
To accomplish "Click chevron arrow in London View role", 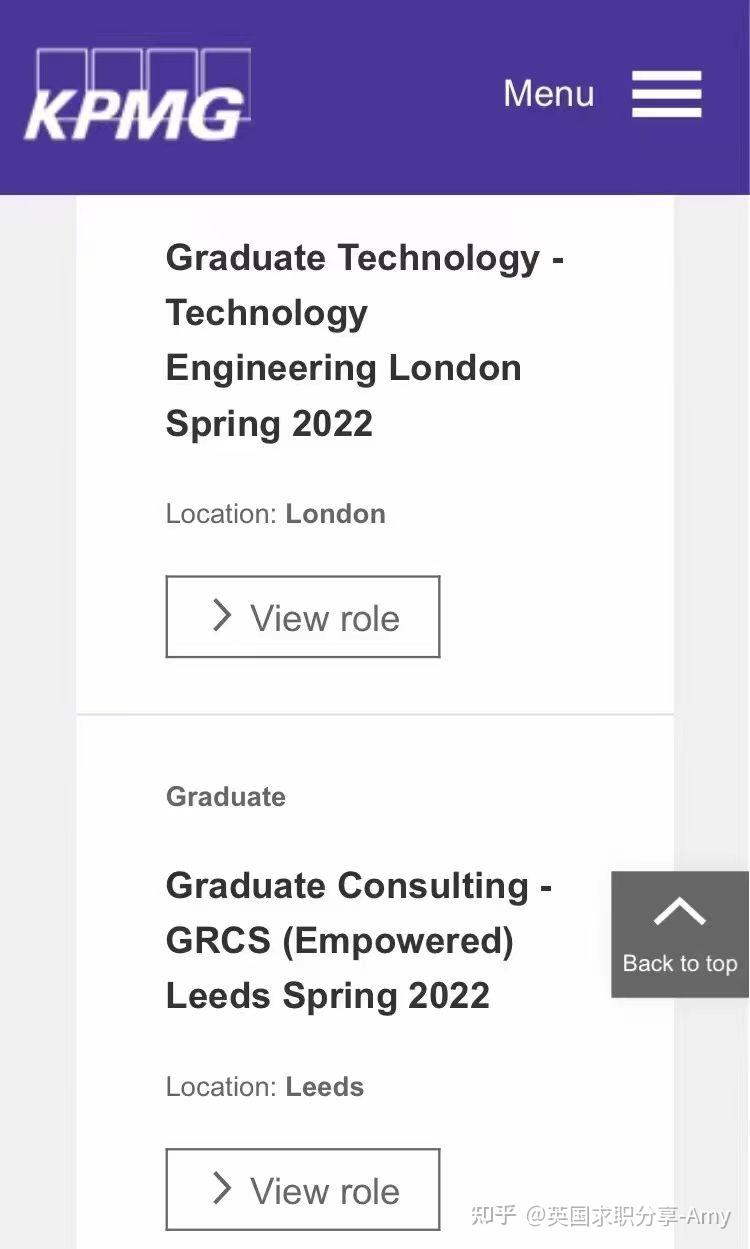I will coord(222,616).
